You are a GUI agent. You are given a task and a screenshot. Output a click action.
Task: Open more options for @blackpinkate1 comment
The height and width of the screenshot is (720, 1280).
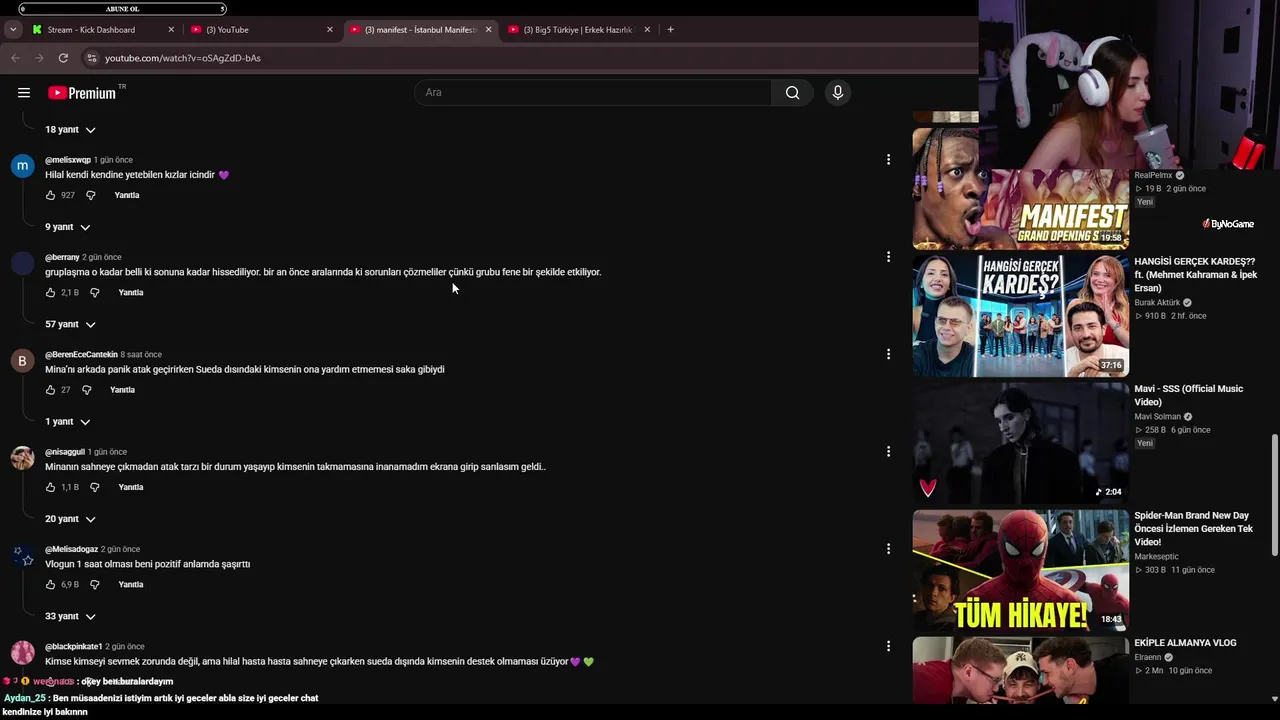coord(888,646)
